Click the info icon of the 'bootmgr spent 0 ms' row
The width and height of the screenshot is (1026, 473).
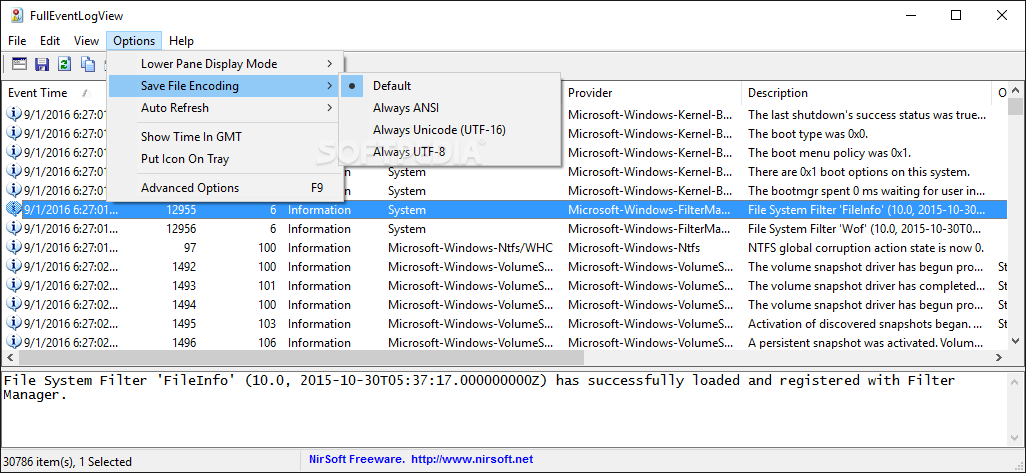14,190
